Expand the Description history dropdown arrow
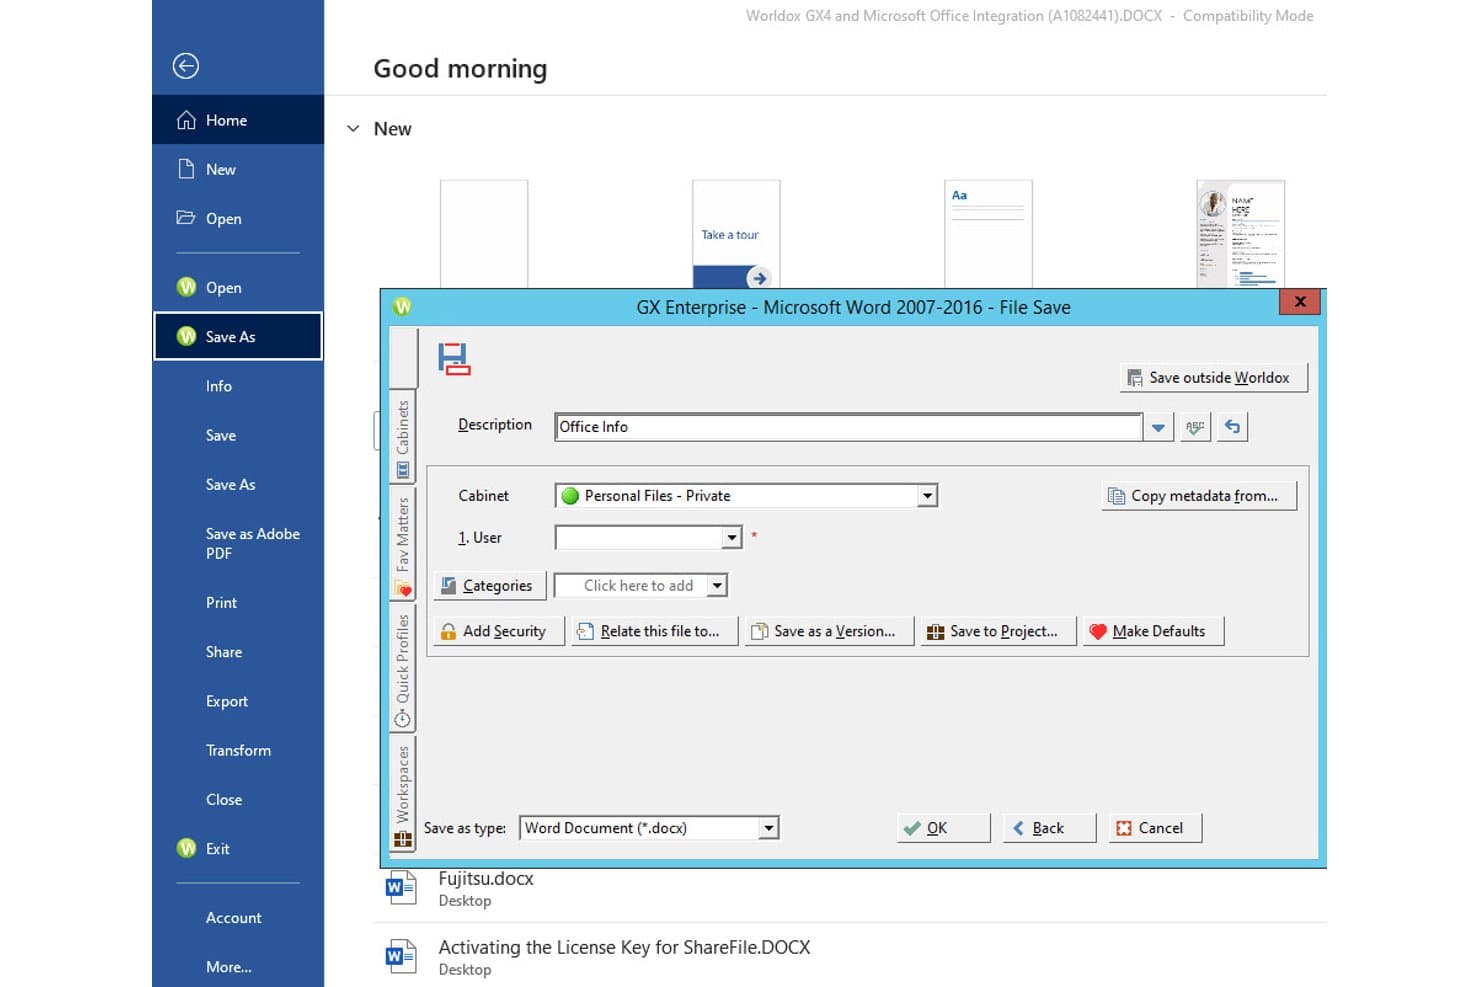The height and width of the screenshot is (987, 1480). [x=1158, y=427]
